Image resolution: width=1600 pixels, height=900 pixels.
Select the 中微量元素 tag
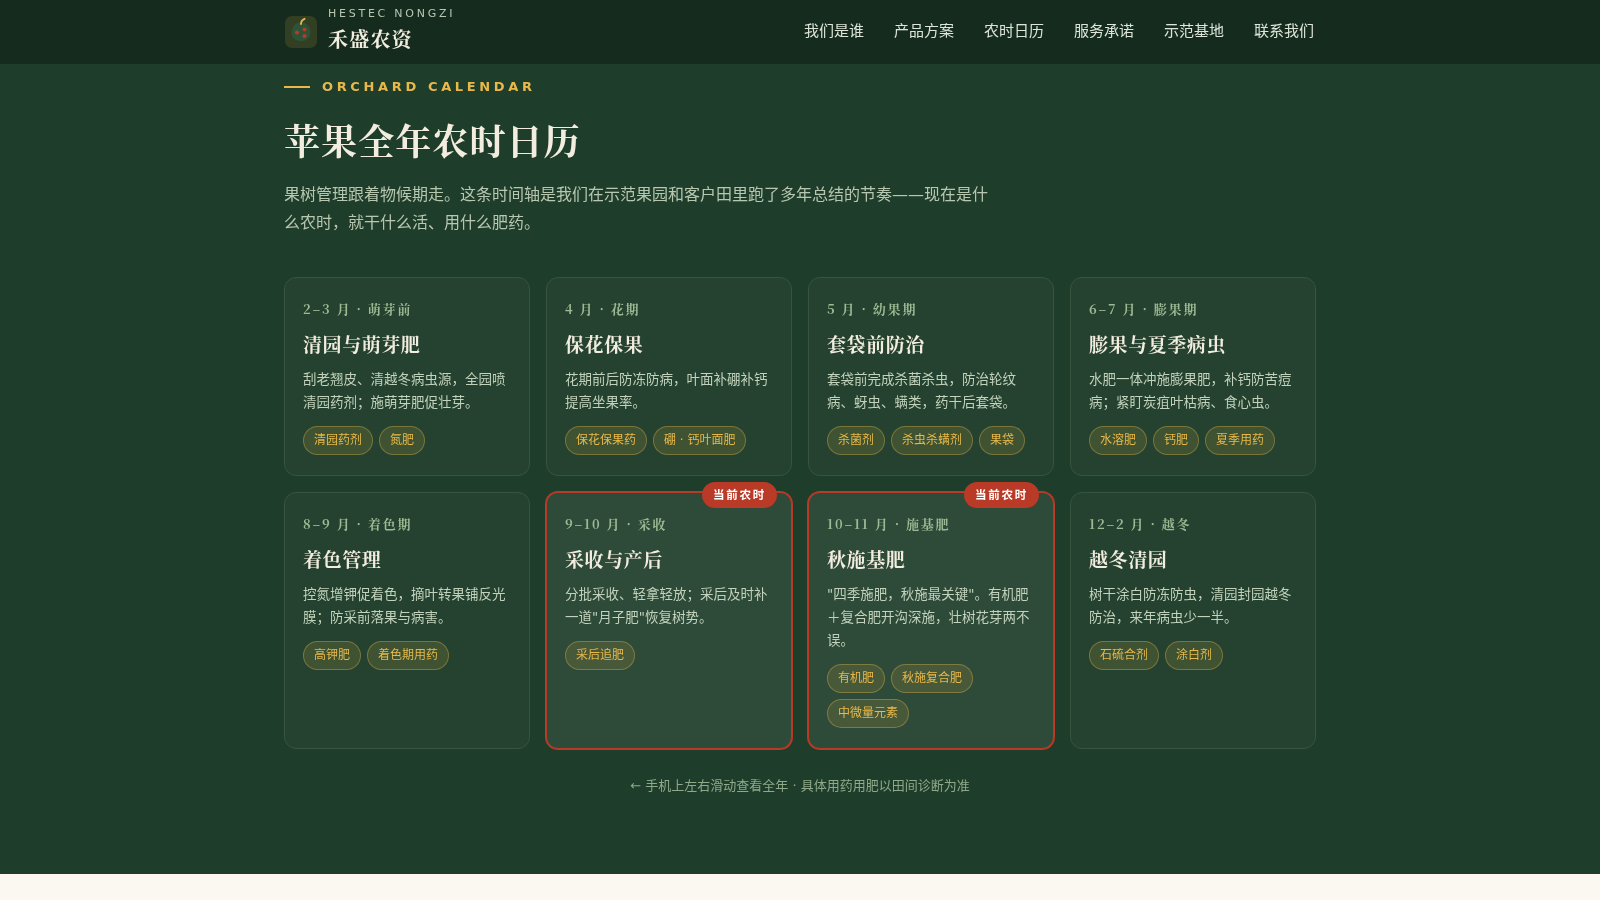(x=868, y=713)
